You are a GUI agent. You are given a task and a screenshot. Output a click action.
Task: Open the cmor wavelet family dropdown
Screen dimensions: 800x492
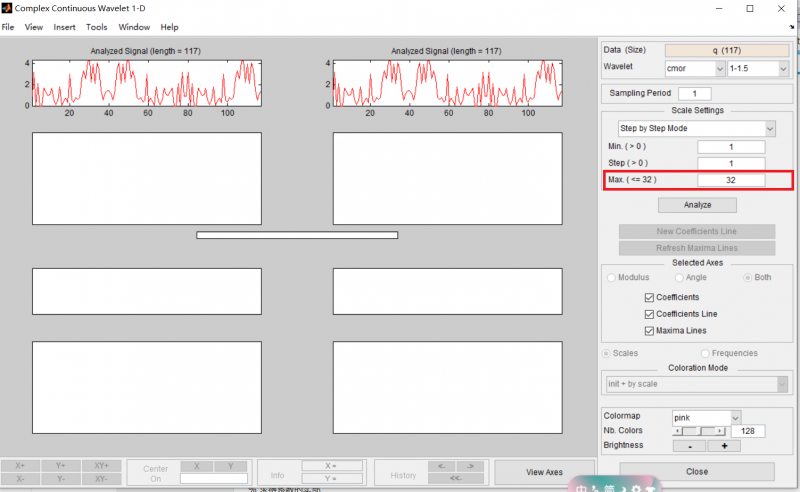[694, 68]
